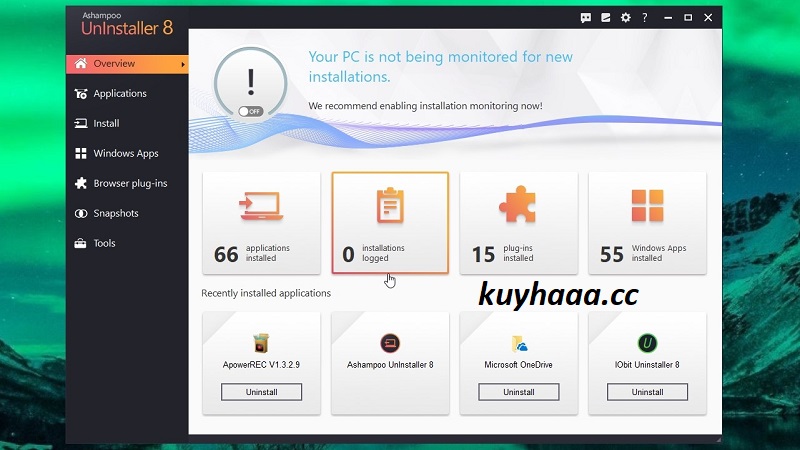Click the orange puzzle piece icon on plug-ins tile
Viewport: 800px width, 450px height.
click(x=517, y=205)
